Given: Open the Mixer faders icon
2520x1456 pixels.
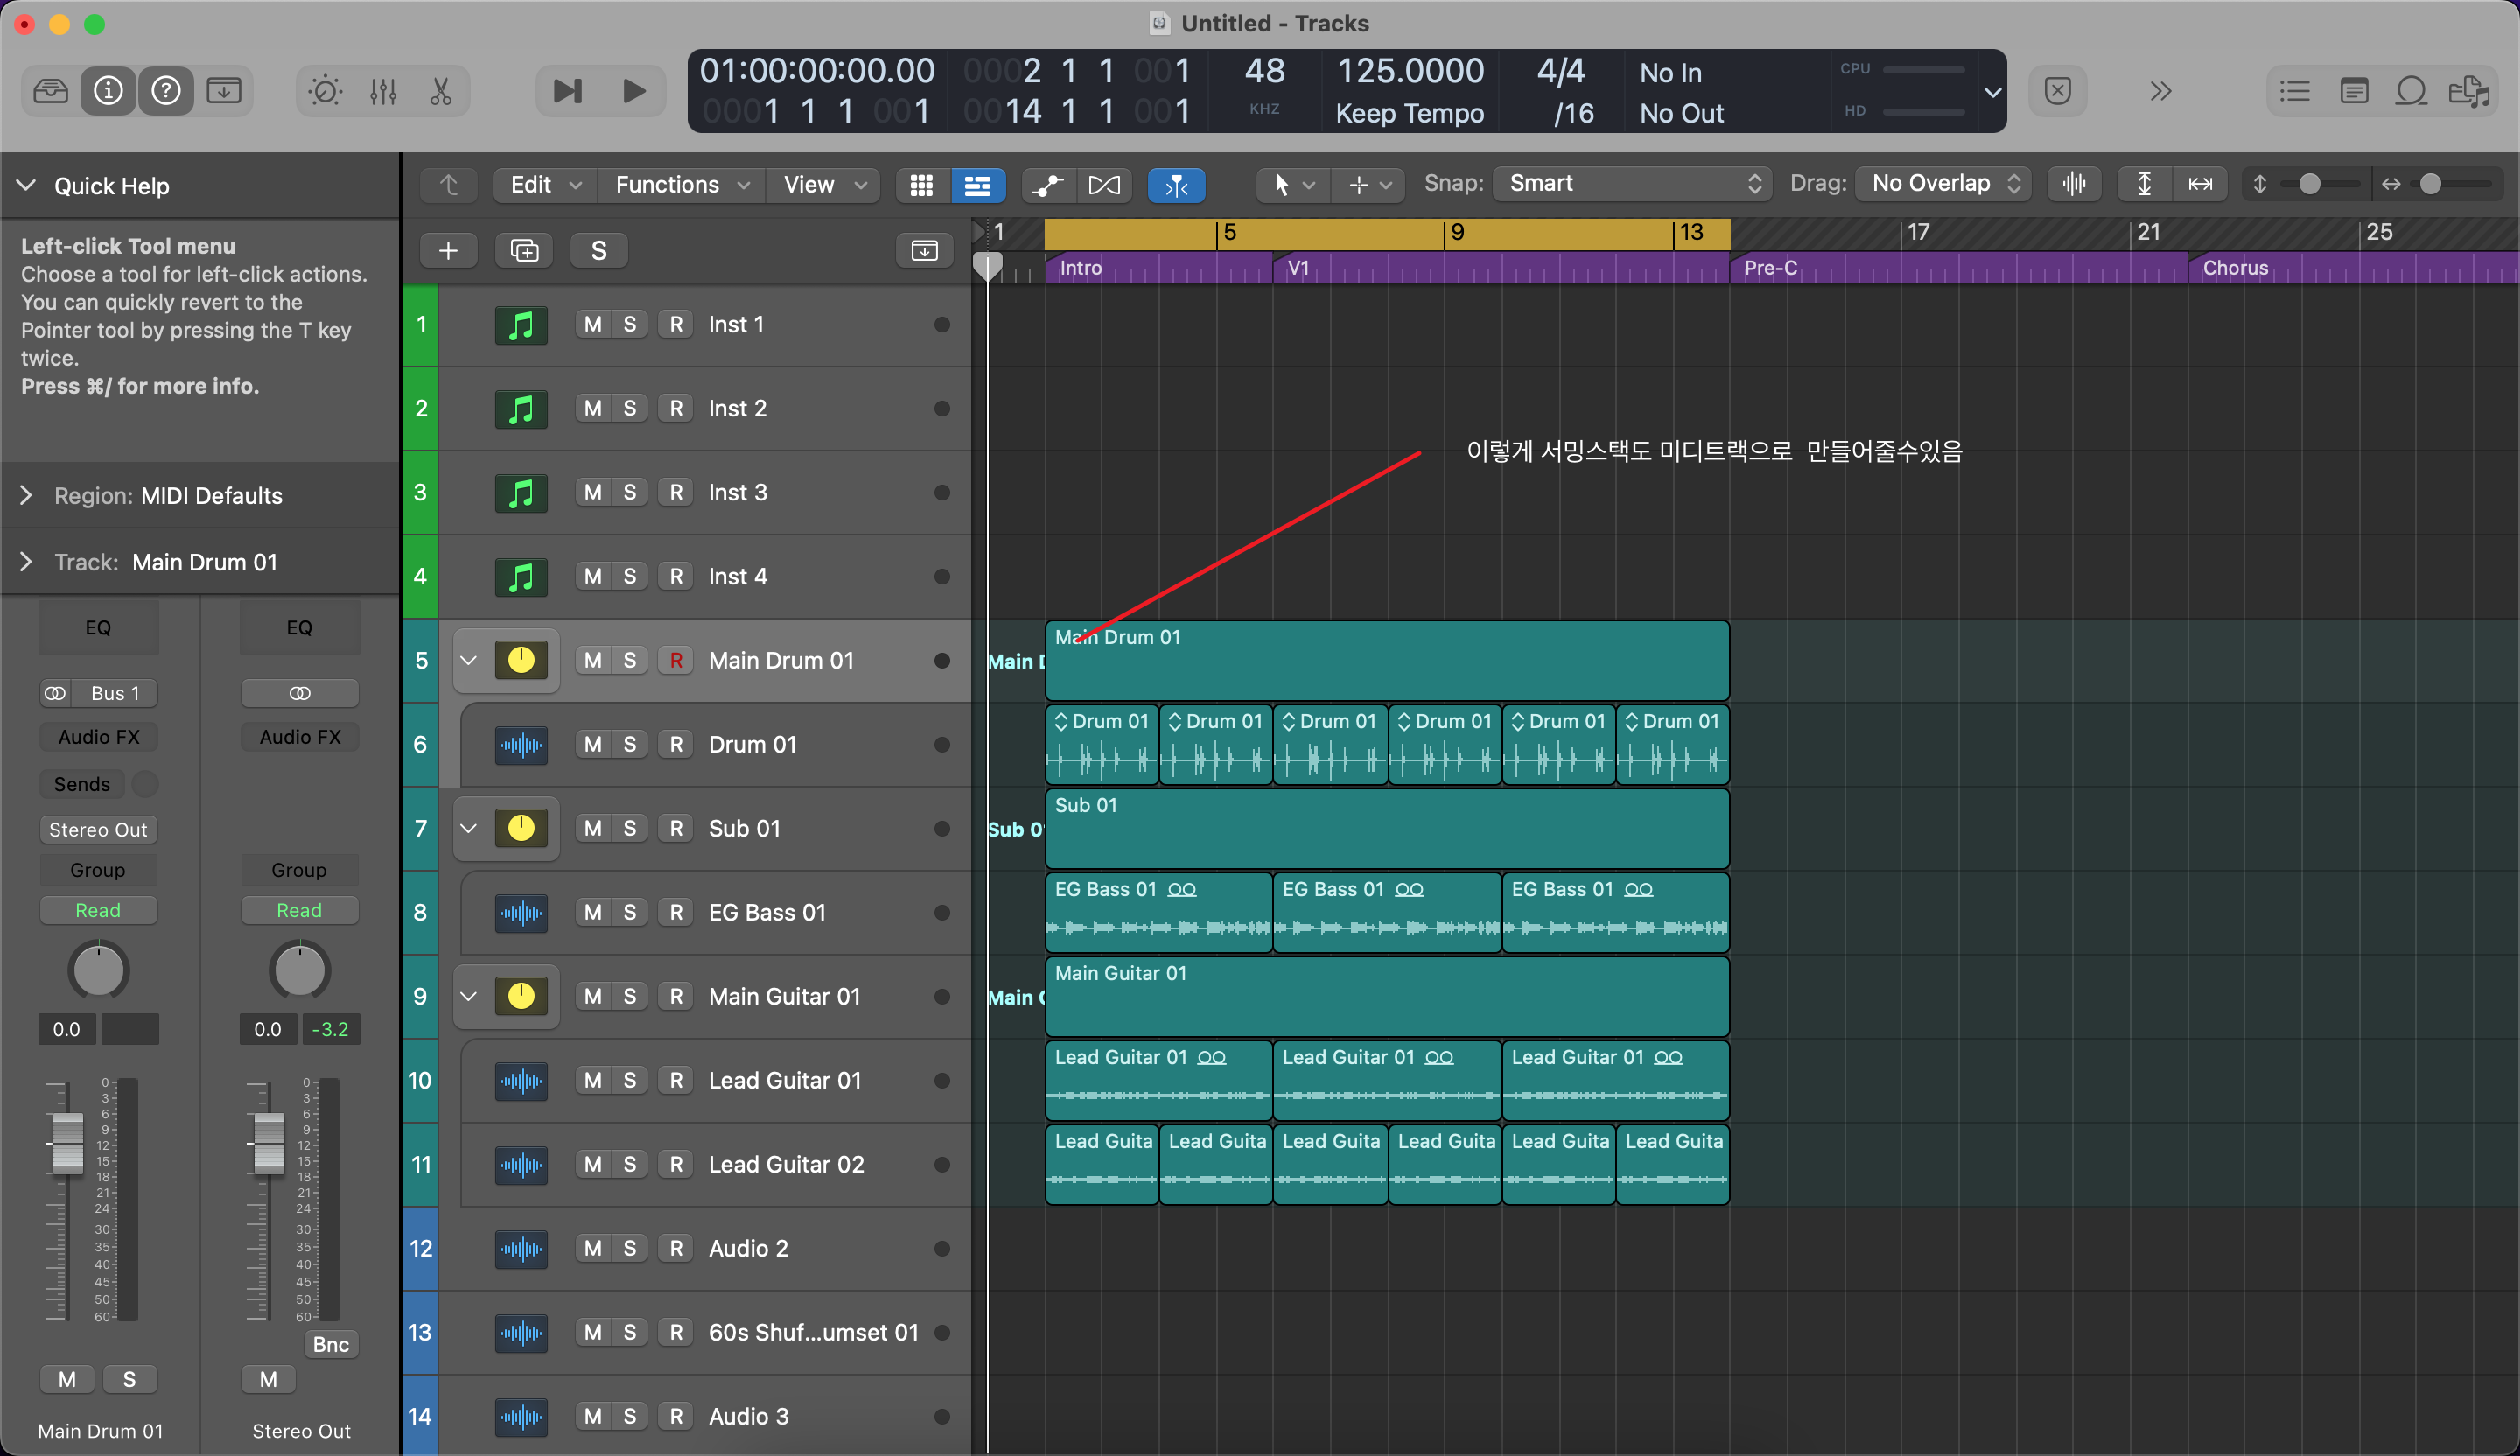Looking at the screenshot, I should pyautogui.click(x=384, y=92).
